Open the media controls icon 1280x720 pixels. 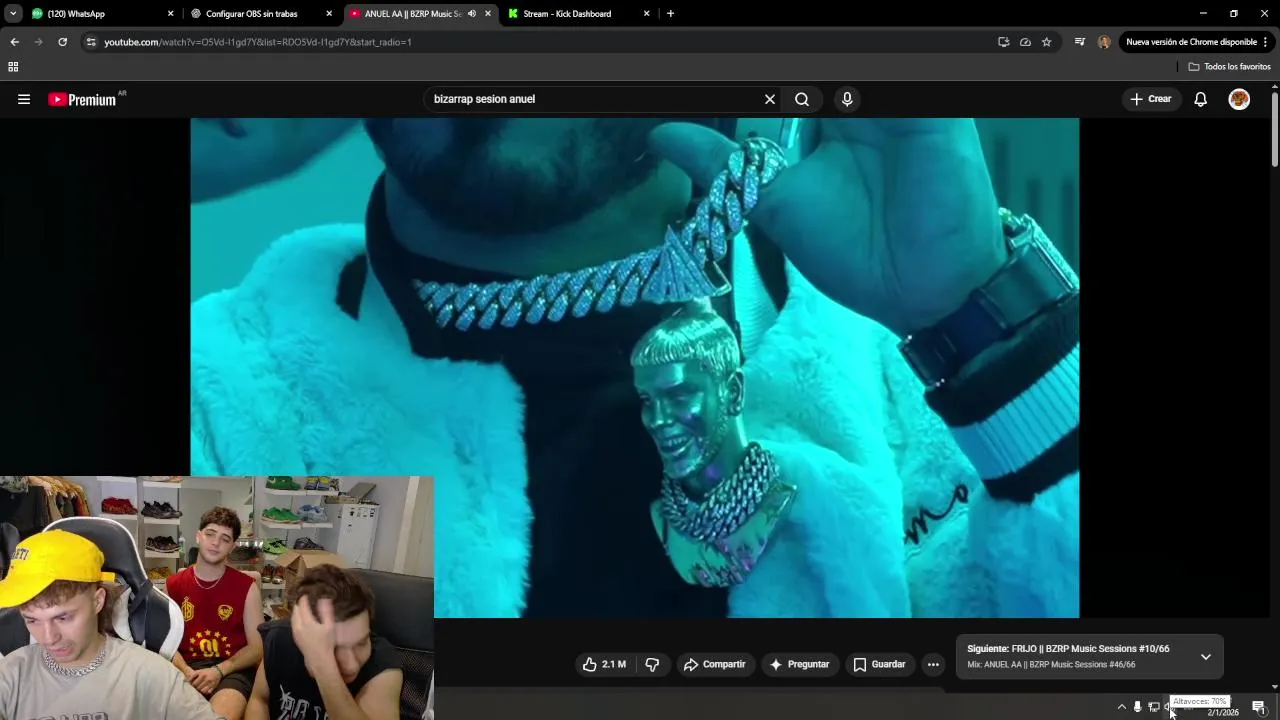coord(1080,42)
